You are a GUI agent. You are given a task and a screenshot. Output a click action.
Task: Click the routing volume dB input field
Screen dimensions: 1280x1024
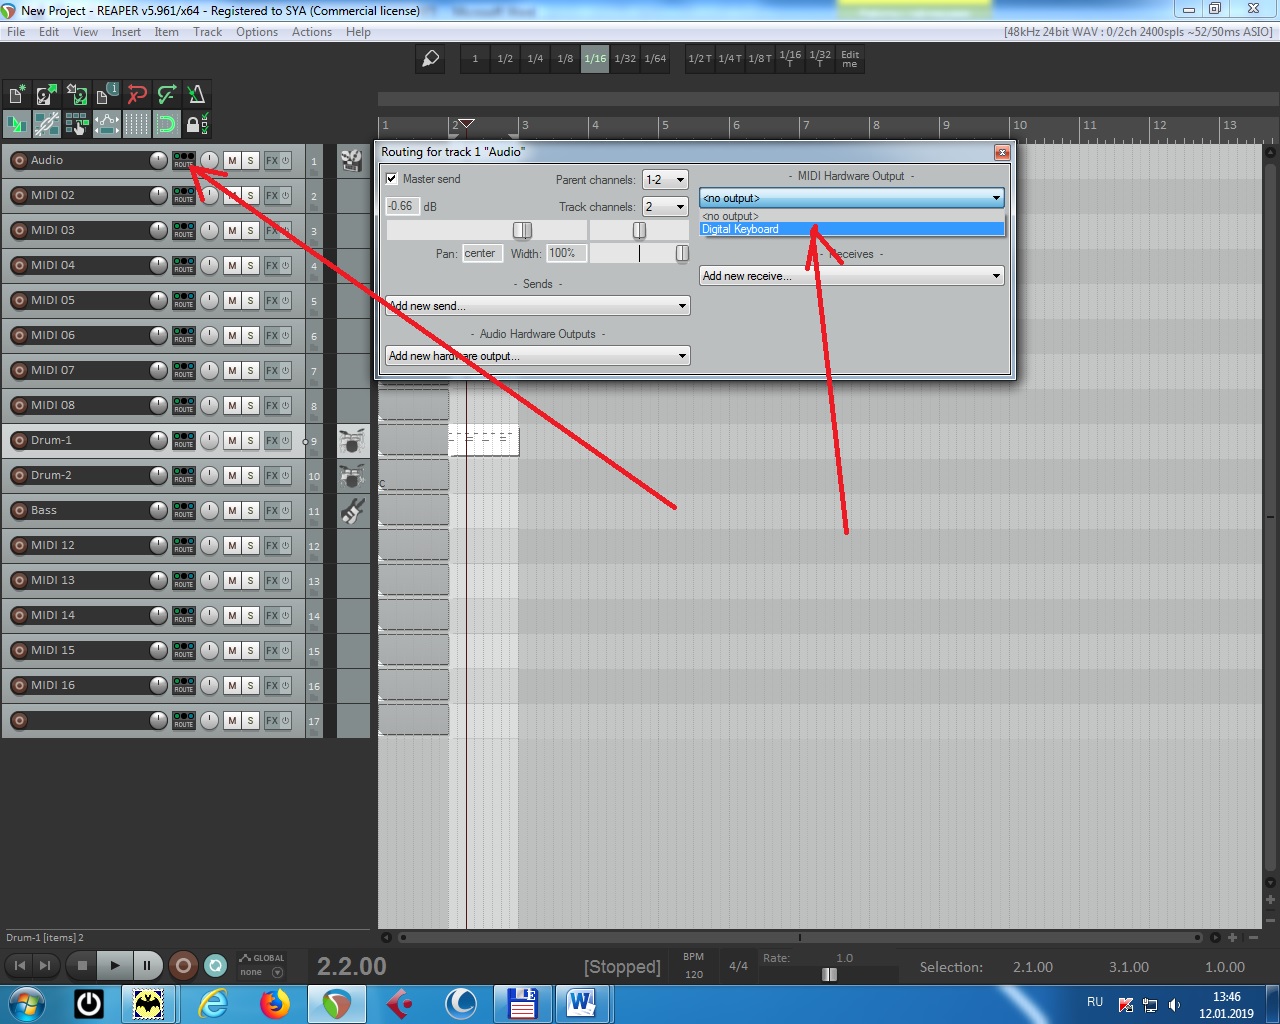pyautogui.click(x=402, y=206)
